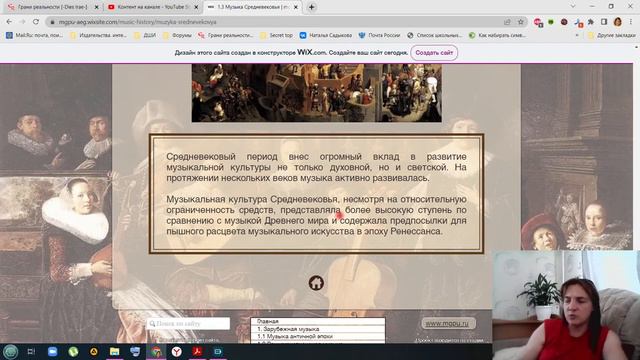Open the Windows Start button
This screenshot has height=360, width=640.
11,351
